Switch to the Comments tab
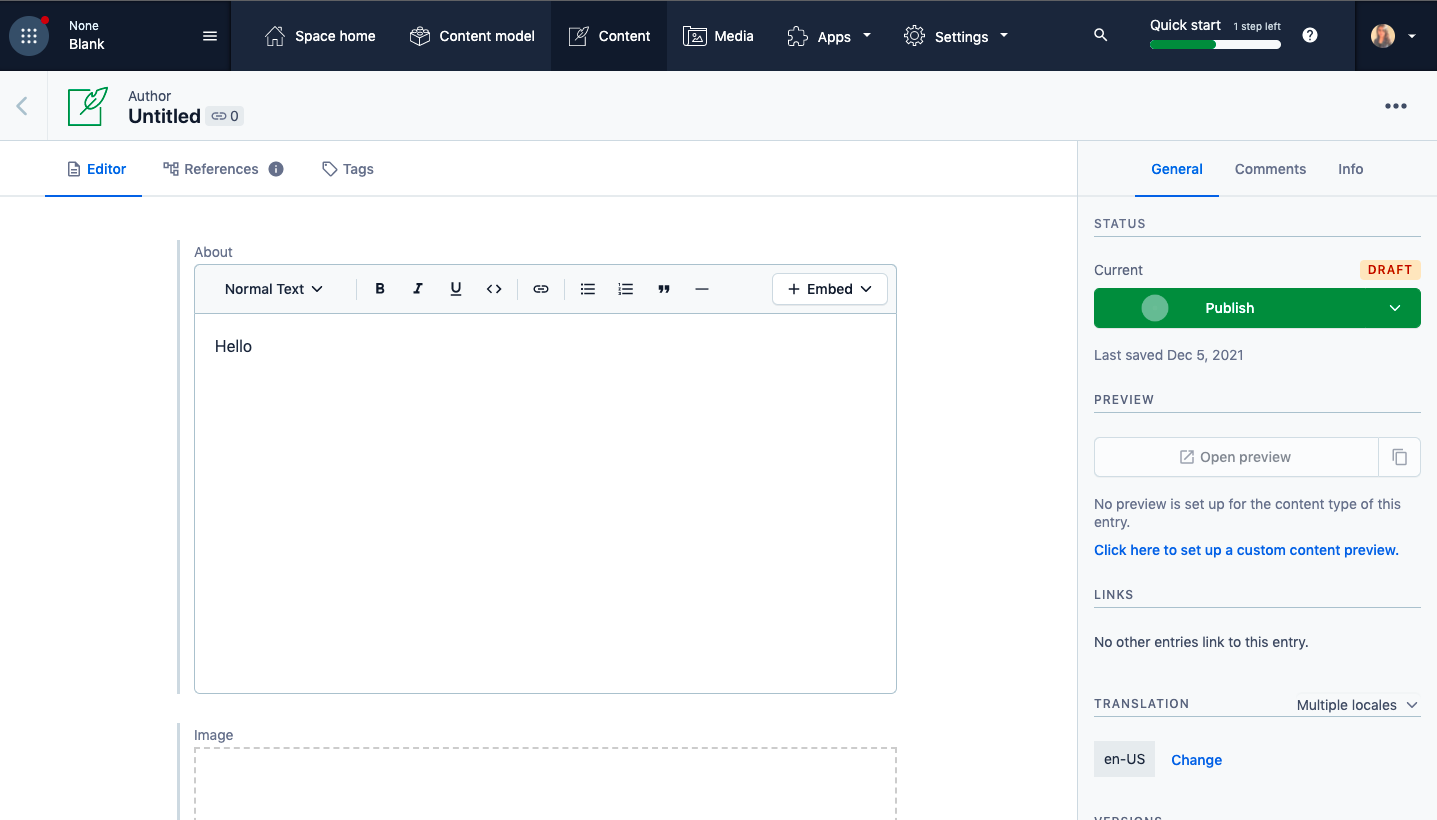This screenshot has width=1437, height=820. pos(1270,168)
